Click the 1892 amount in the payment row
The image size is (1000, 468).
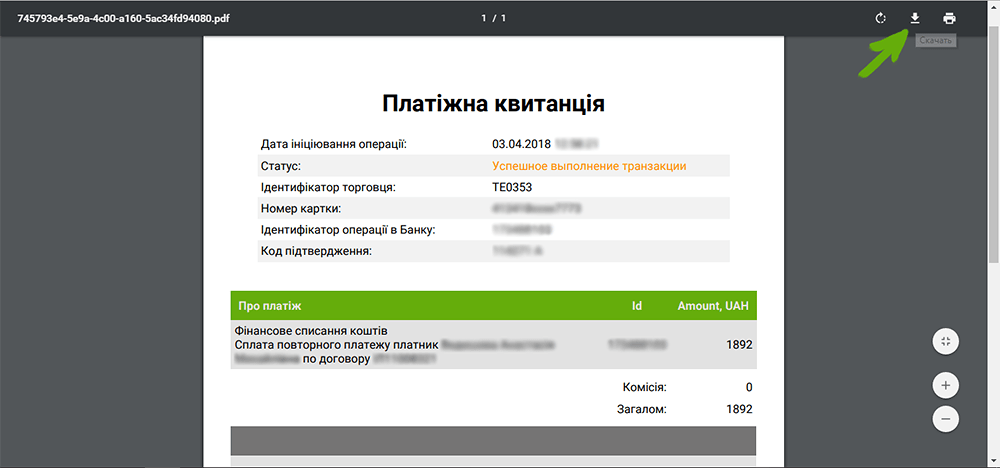[x=739, y=345]
